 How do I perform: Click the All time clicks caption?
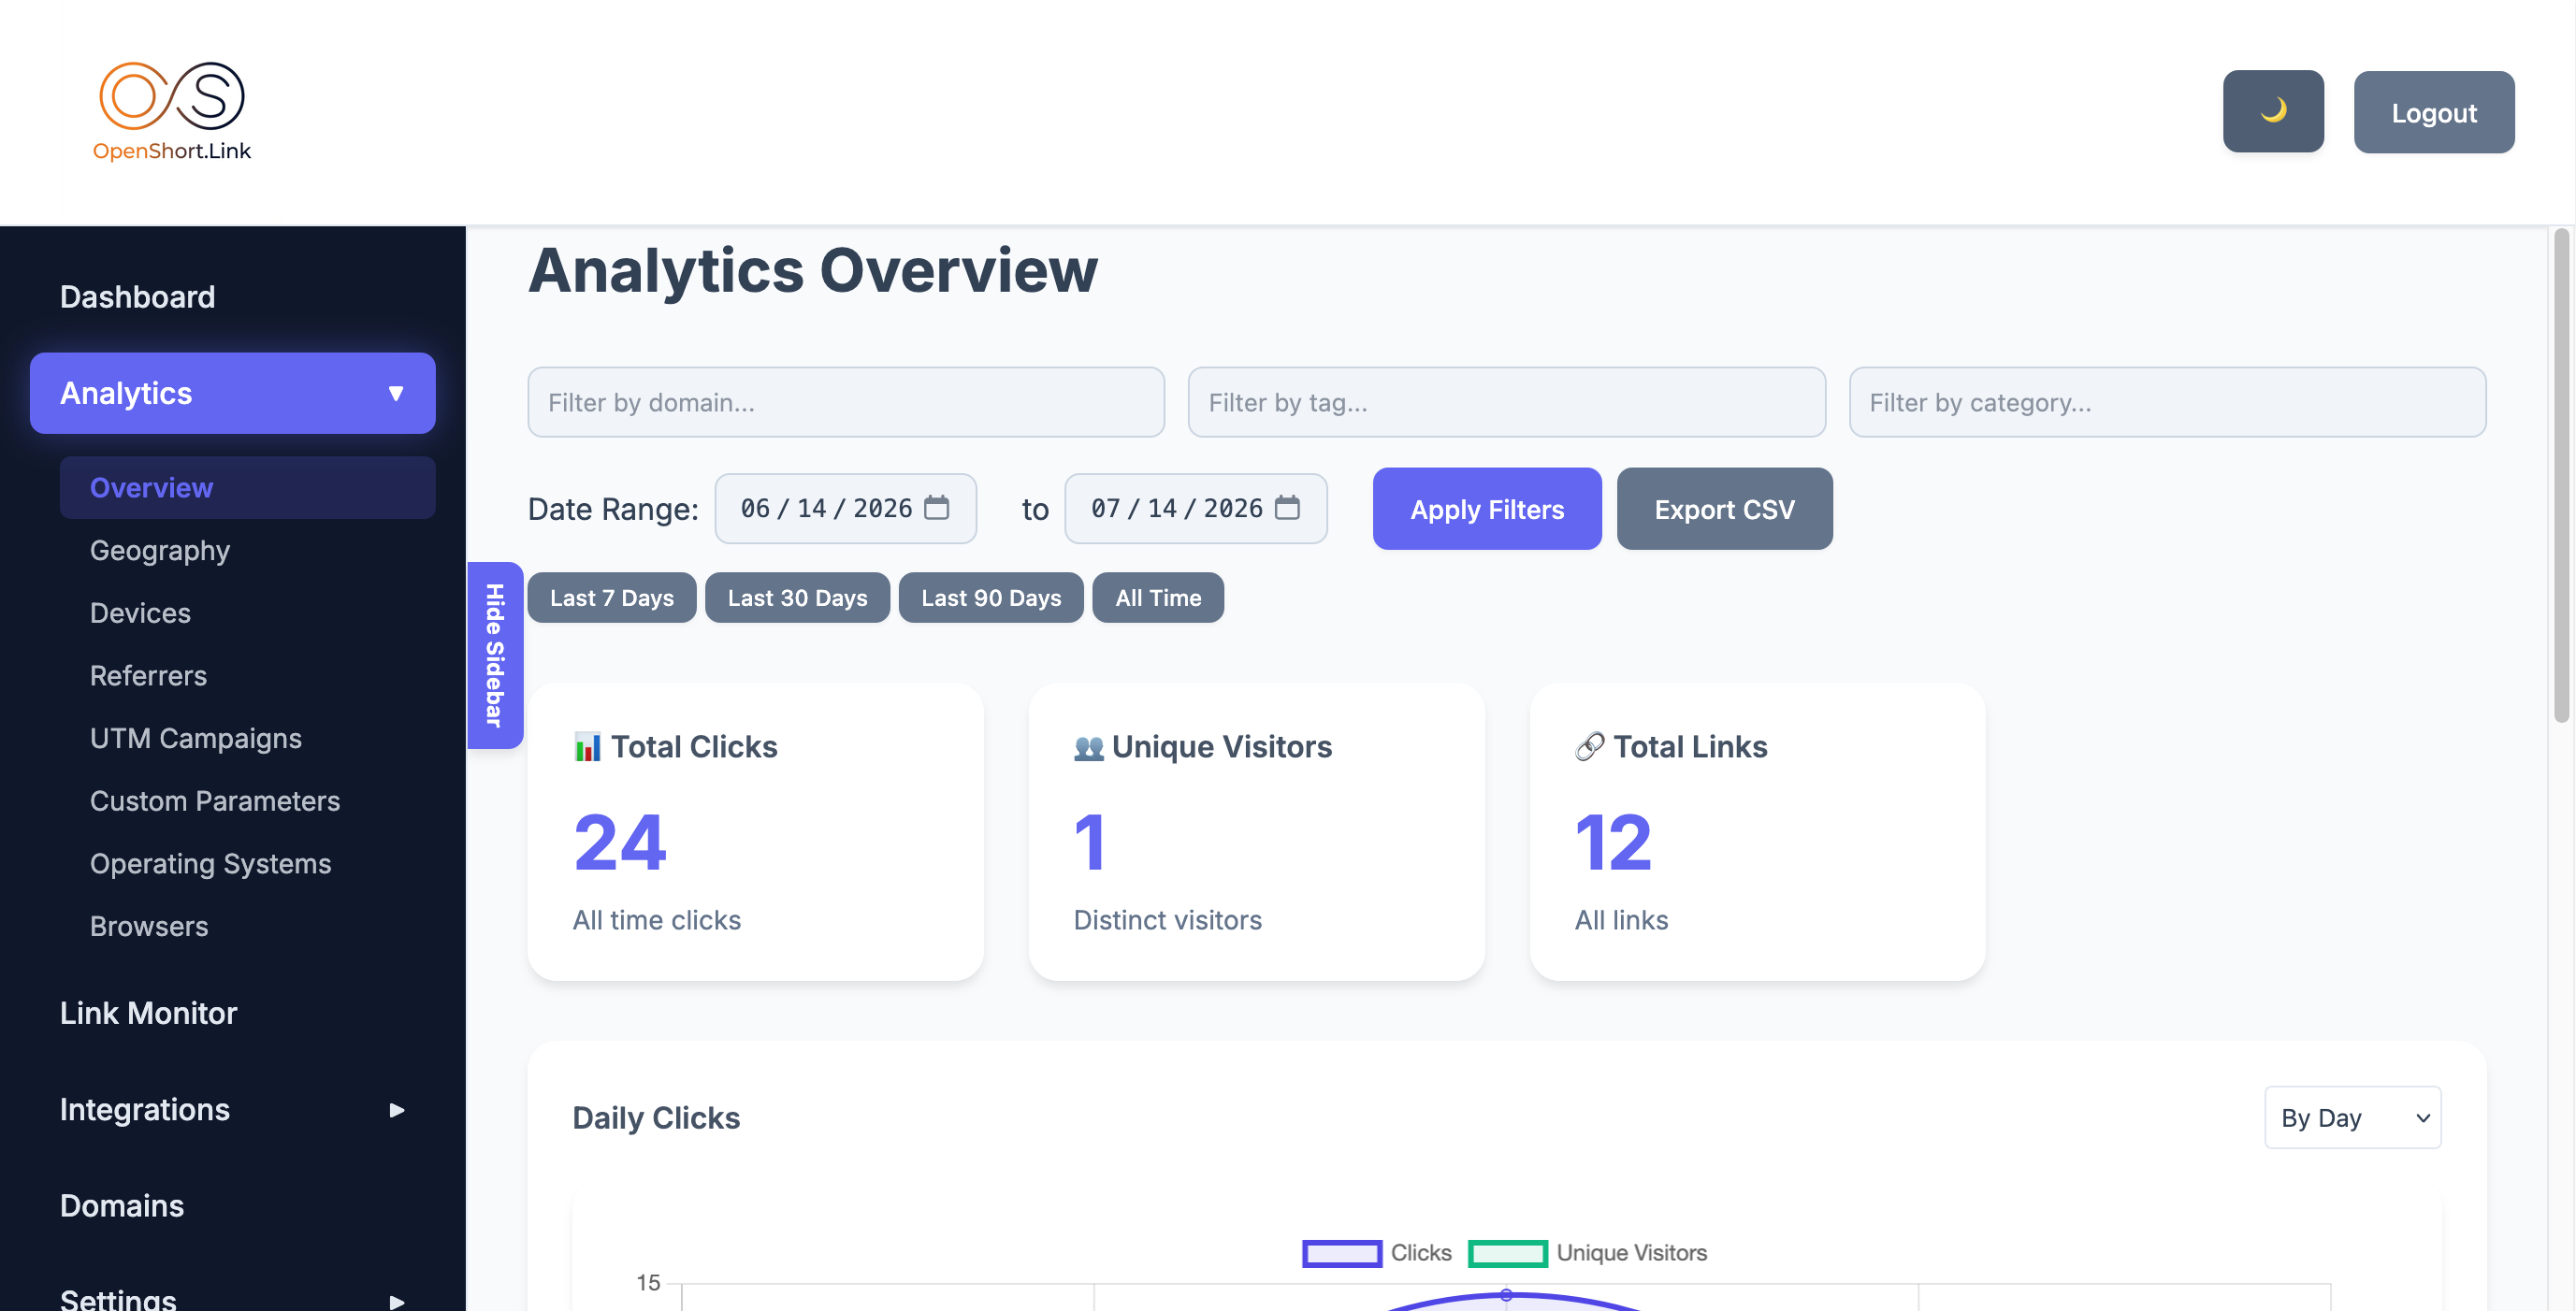click(656, 920)
